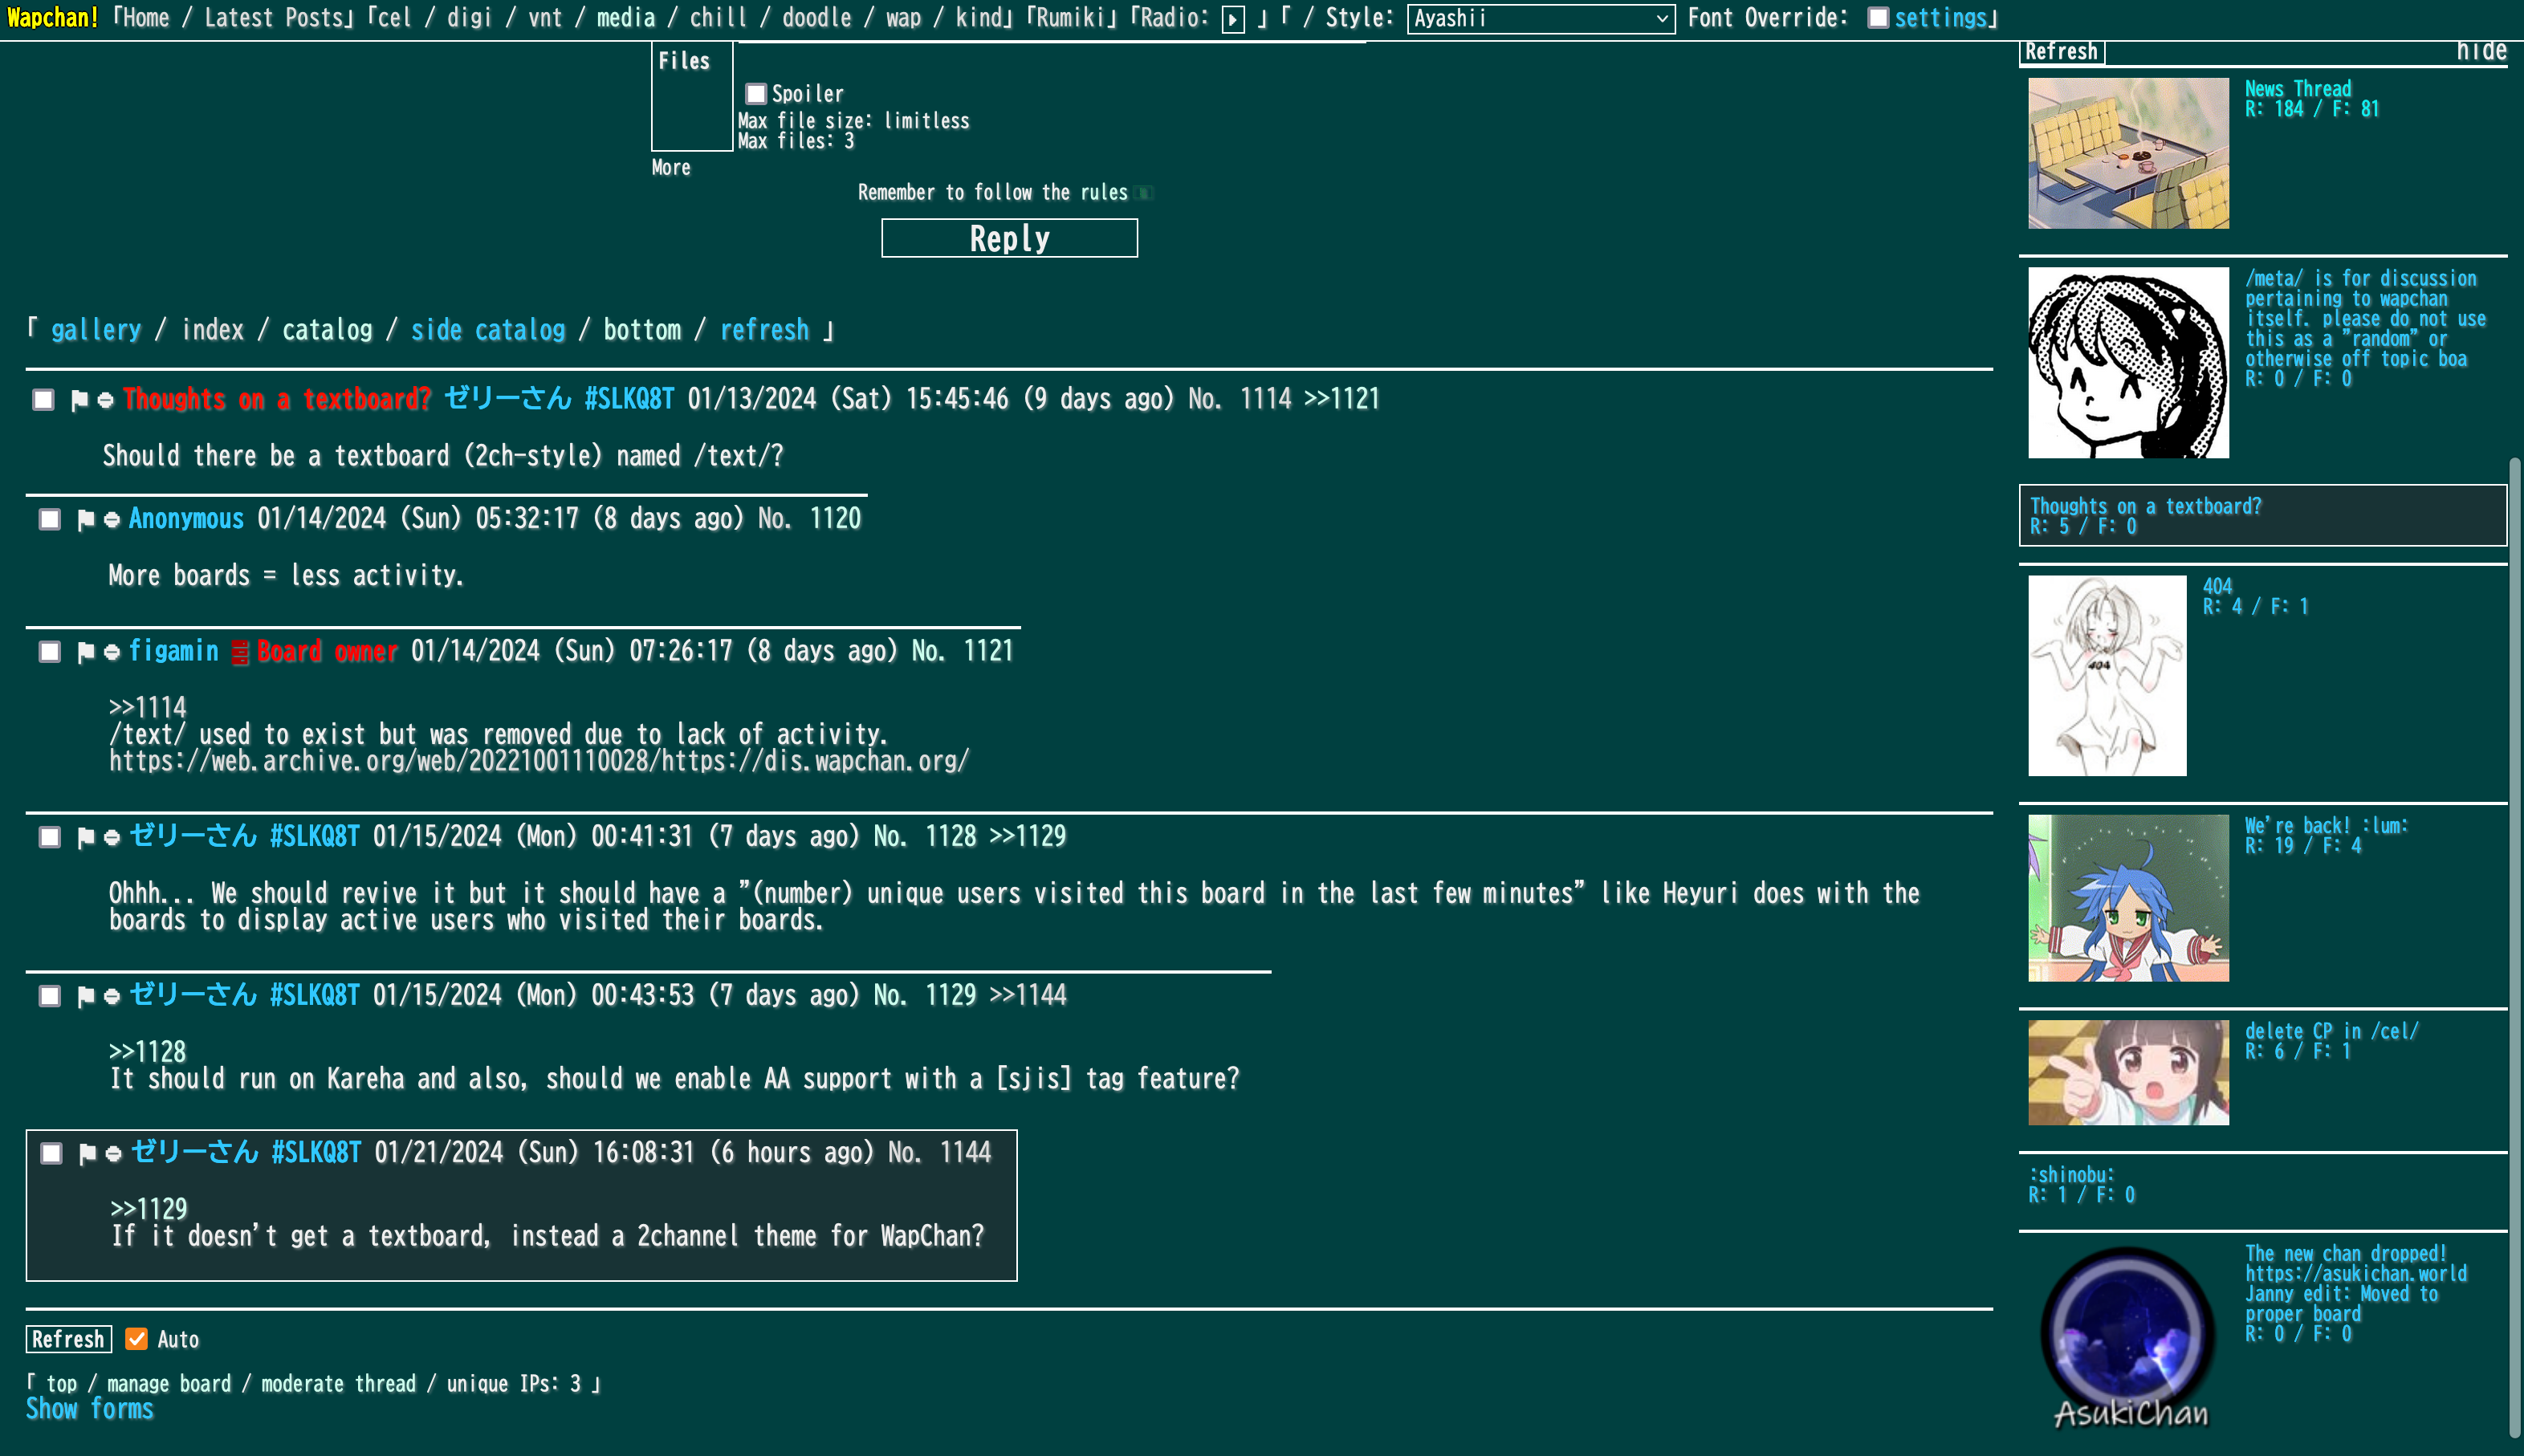Screen dimensions: 2524x1456
Task: Click the hide (minus) icon on post 1128
Action: click(x=112, y=838)
